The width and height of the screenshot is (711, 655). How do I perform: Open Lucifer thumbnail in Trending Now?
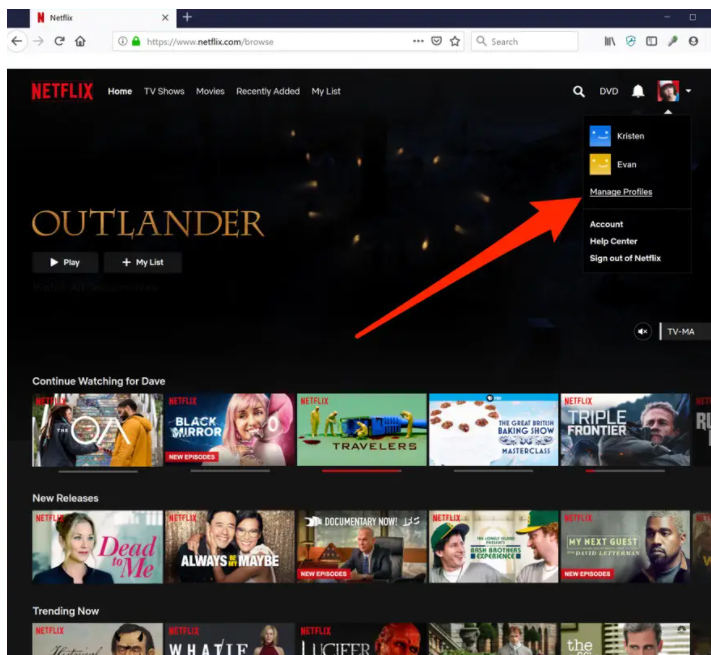pos(361,639)
